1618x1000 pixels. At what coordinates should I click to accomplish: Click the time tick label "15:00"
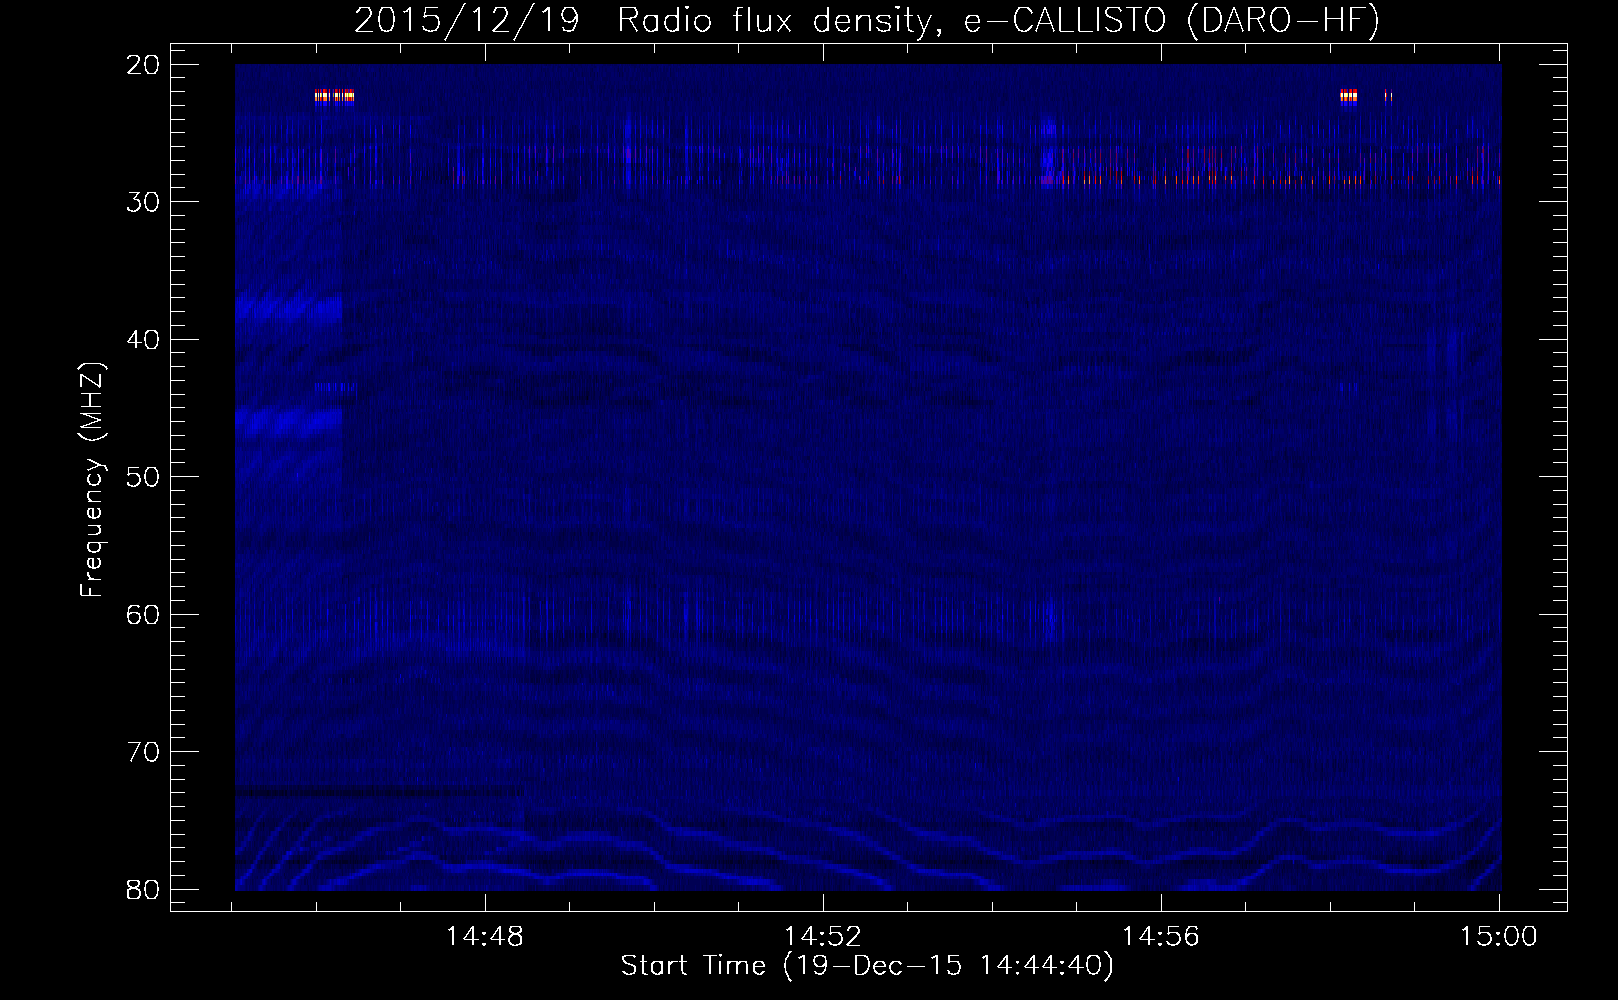coord(1499,937)
